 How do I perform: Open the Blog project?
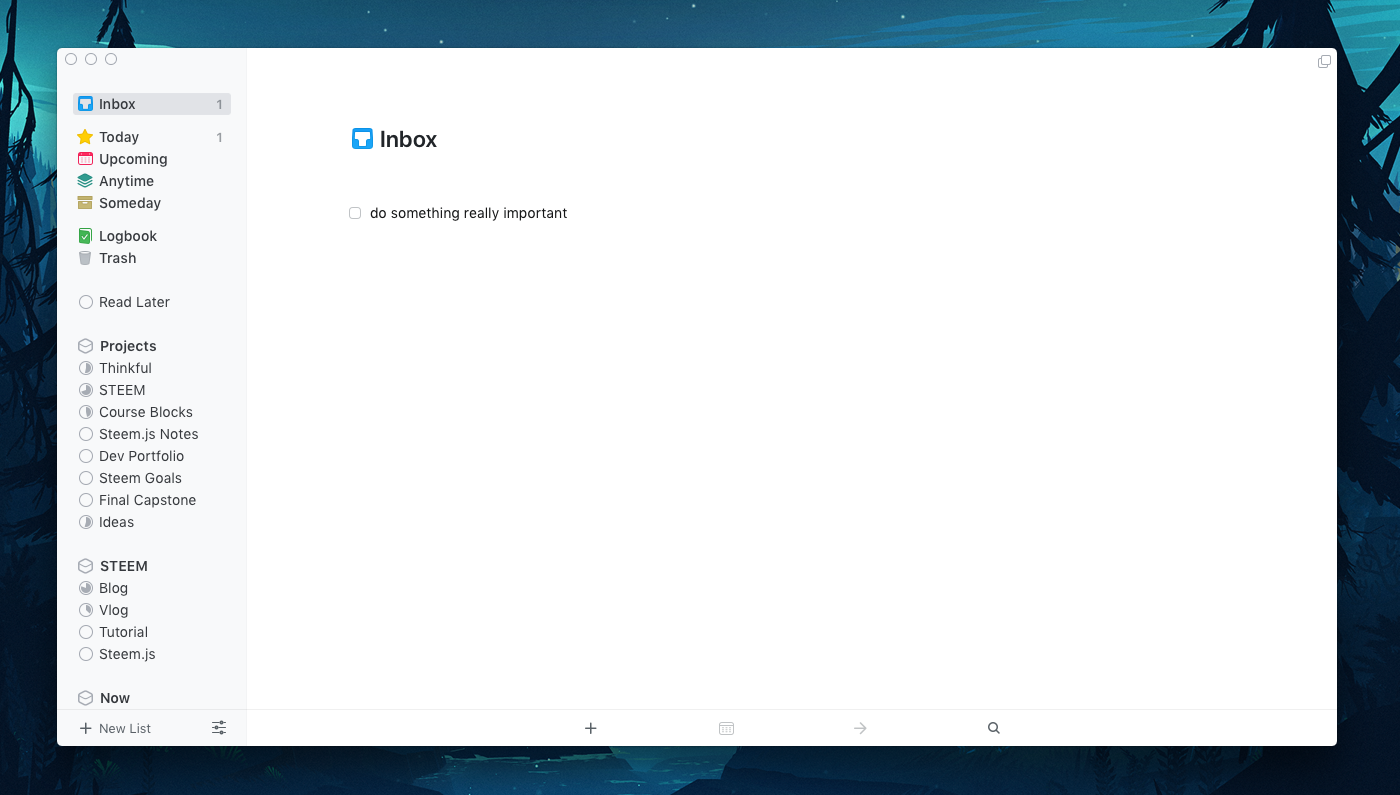[152, 588]
